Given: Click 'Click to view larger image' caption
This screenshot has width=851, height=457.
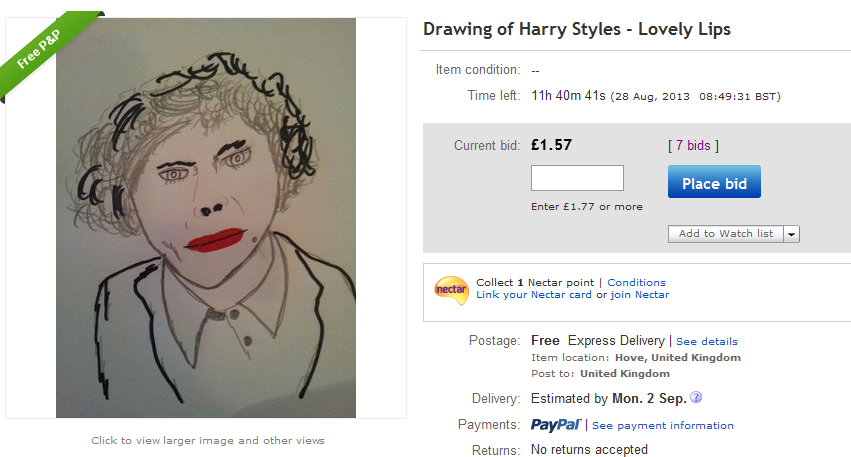Looking at the screenshot, I should [208, 440].
